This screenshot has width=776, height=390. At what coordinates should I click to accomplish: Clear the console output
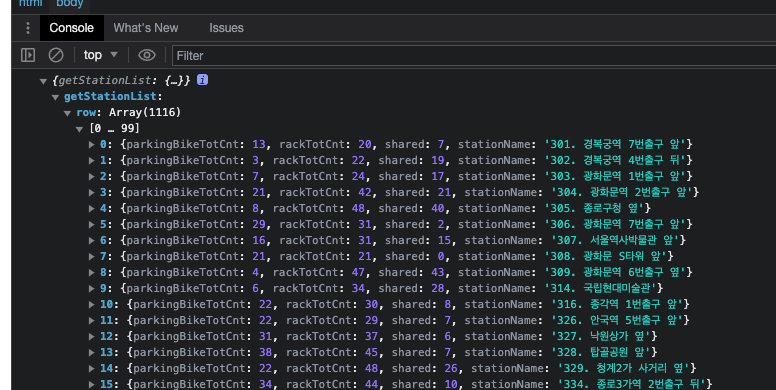[56, 55]
